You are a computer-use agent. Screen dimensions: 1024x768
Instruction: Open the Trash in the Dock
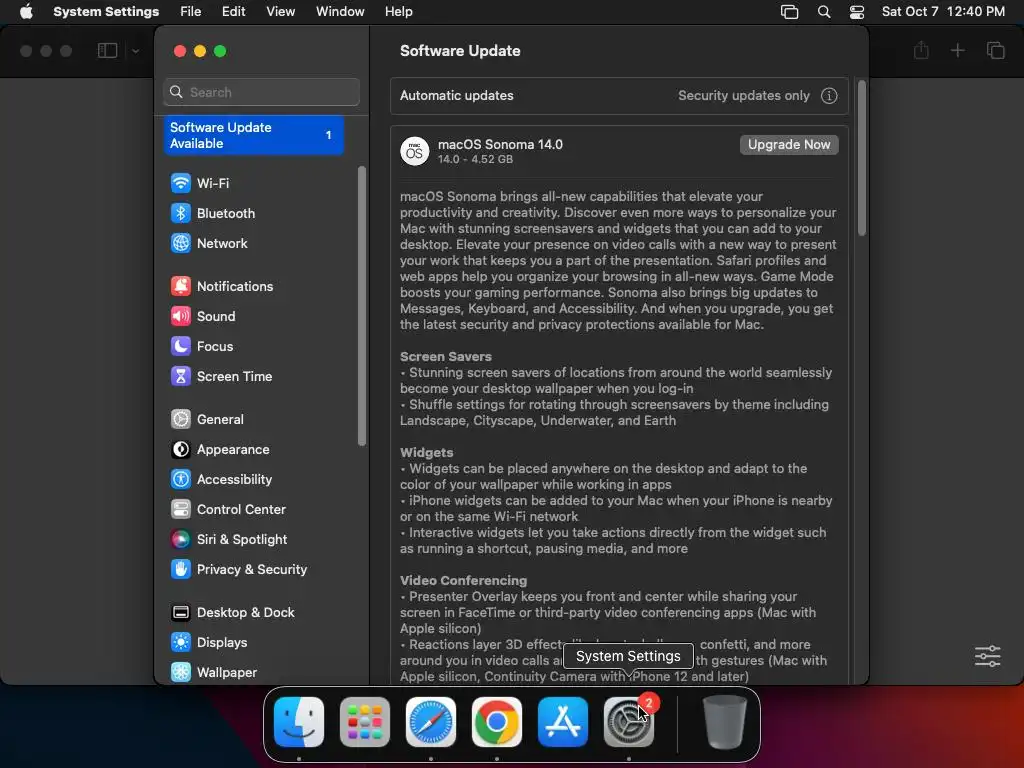pyautogui.click(x=724, y=722)
